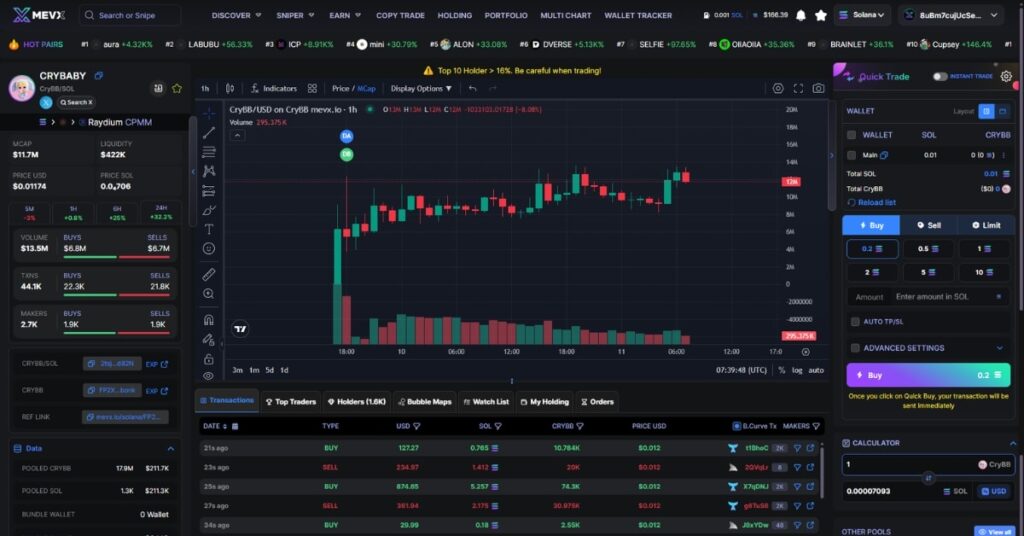Image resolution: width=1024 pixels, height=536 pixels.
Task: Open the SNIPER dropdown menu
Action: click(x=295, y=15)
